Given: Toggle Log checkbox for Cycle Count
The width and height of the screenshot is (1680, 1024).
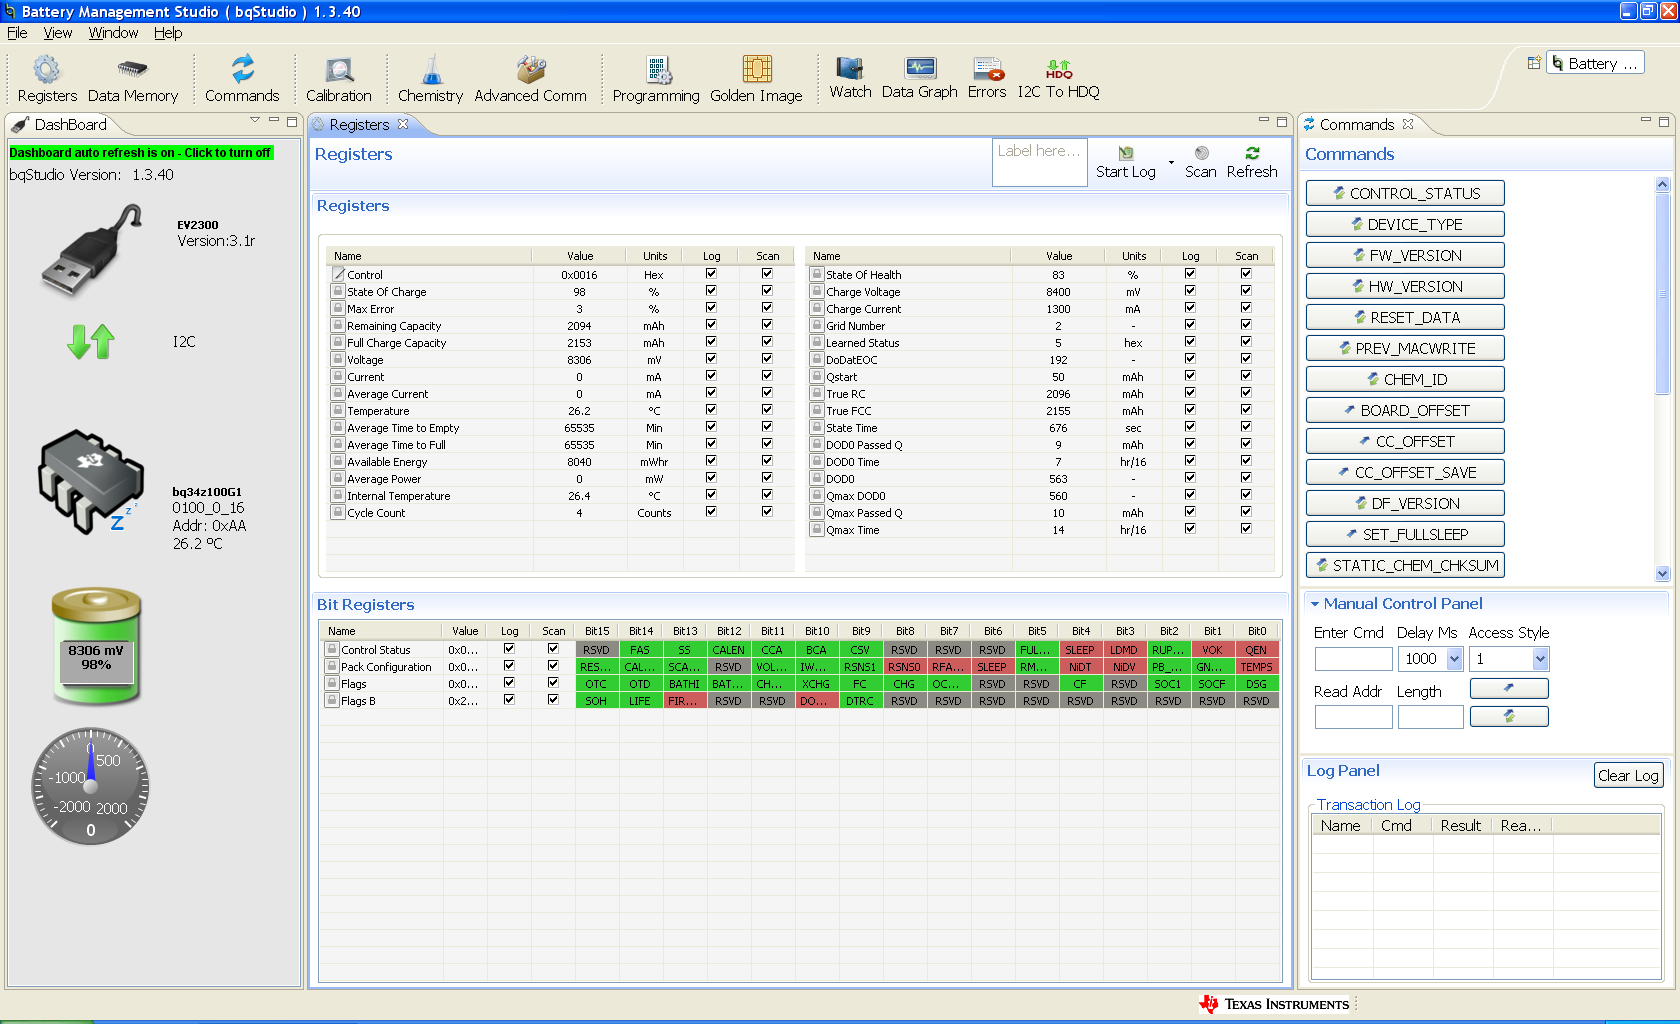Looking at the screenshot, I should click(711, 512).
